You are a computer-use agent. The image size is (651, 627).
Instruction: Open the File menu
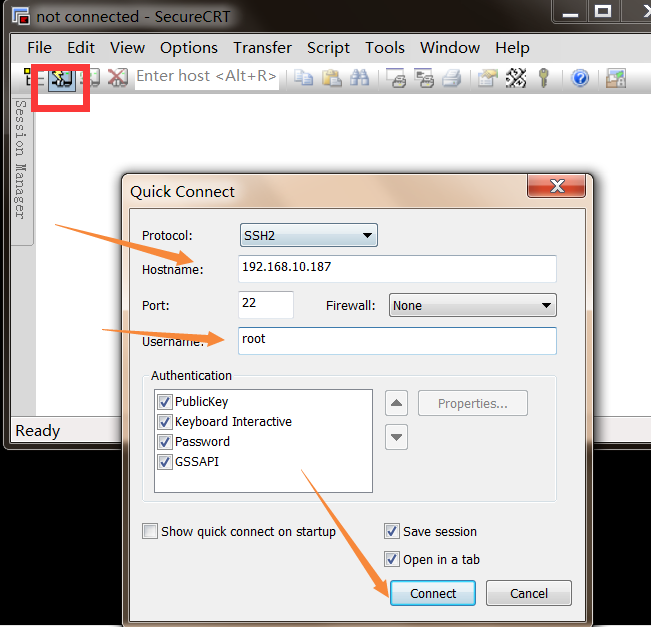click(39, 48)
